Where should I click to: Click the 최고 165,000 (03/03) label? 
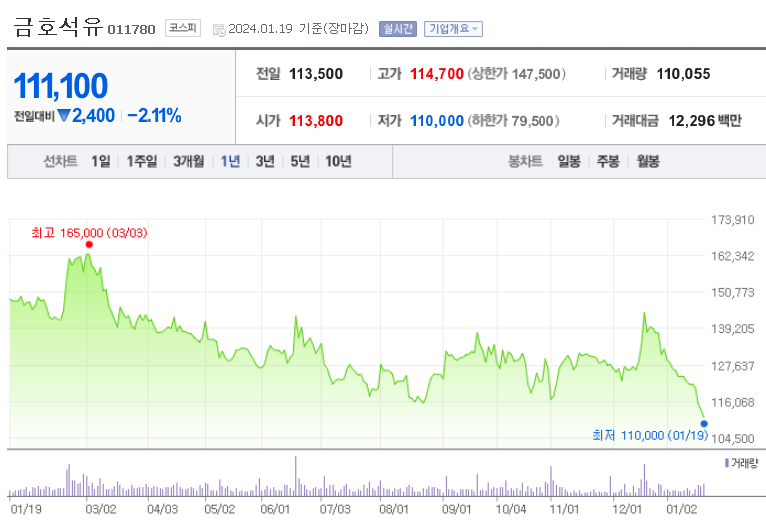click(89, 233)
